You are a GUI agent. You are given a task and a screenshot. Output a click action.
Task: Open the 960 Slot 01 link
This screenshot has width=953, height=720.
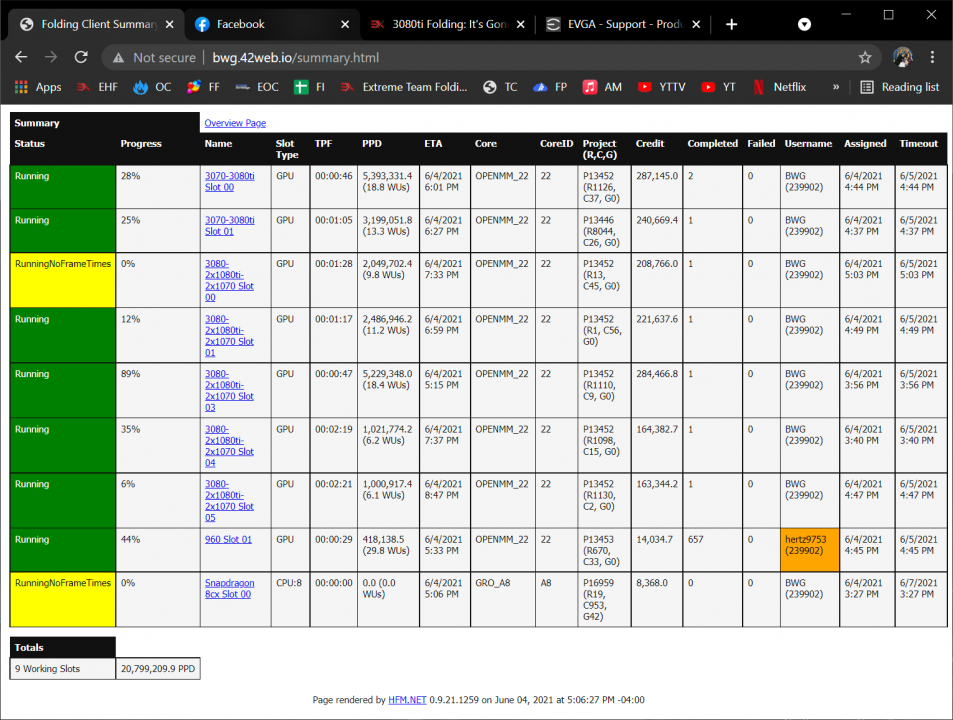tap(228, 539)
